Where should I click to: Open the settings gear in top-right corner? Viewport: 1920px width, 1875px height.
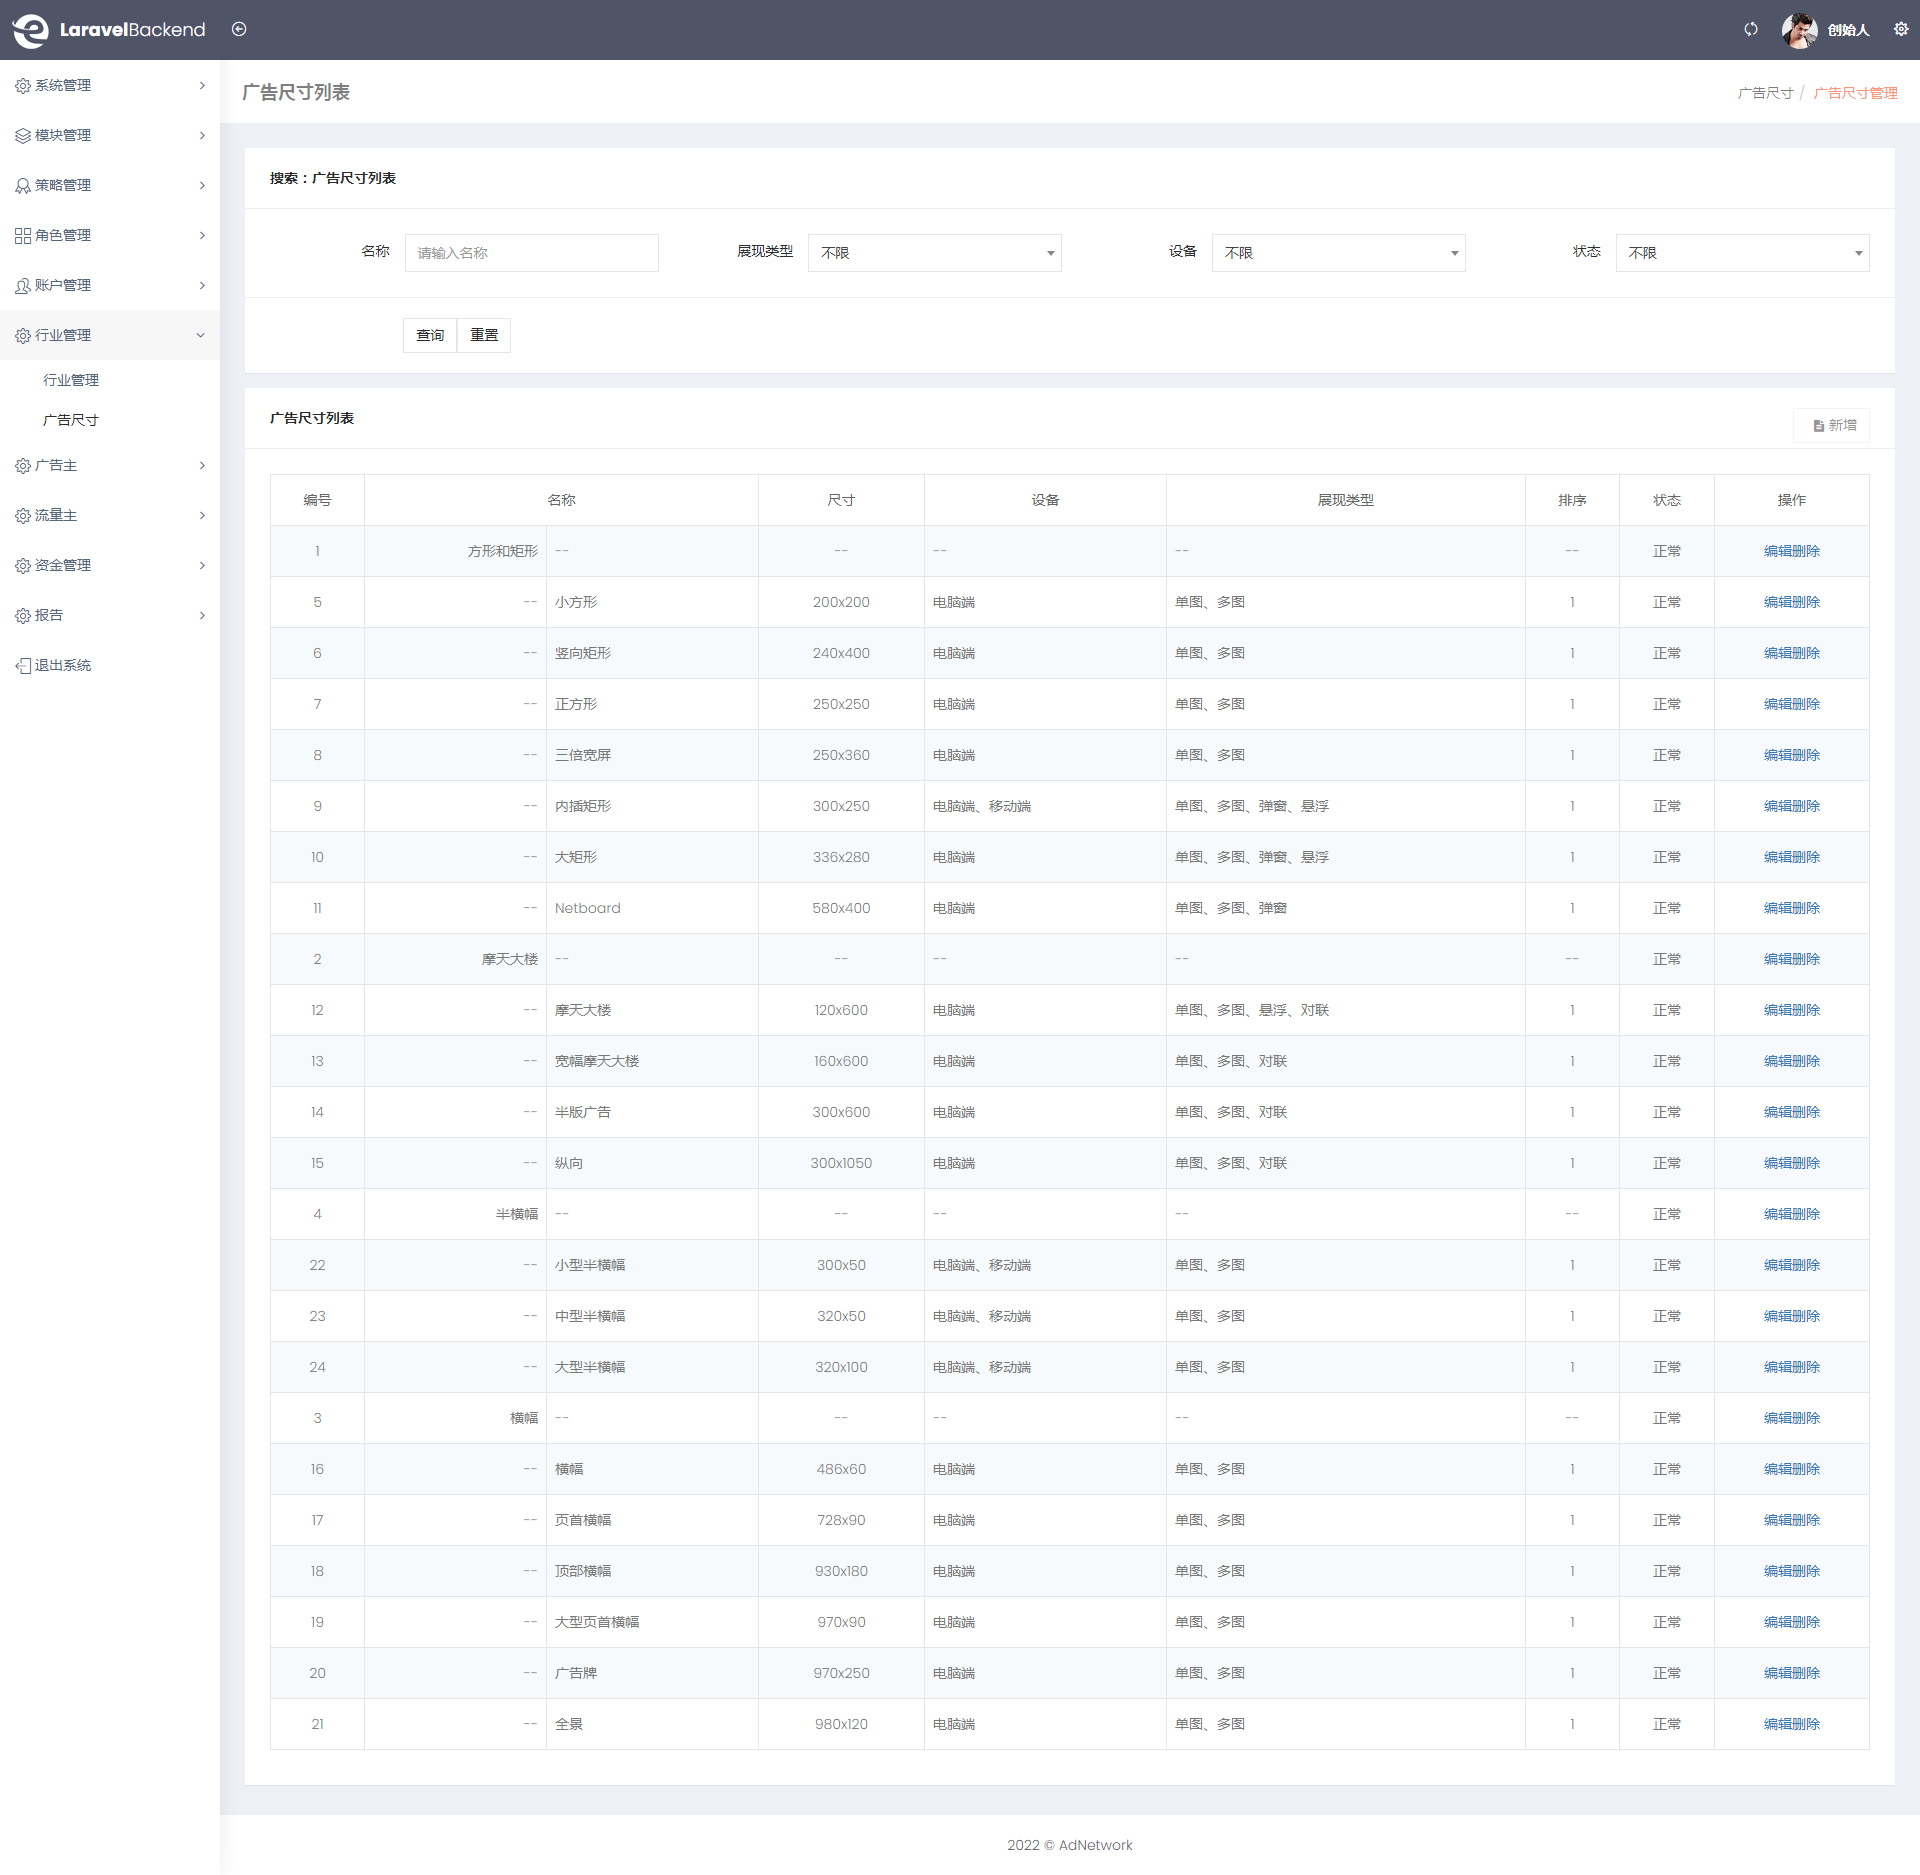pos(1901,29)
